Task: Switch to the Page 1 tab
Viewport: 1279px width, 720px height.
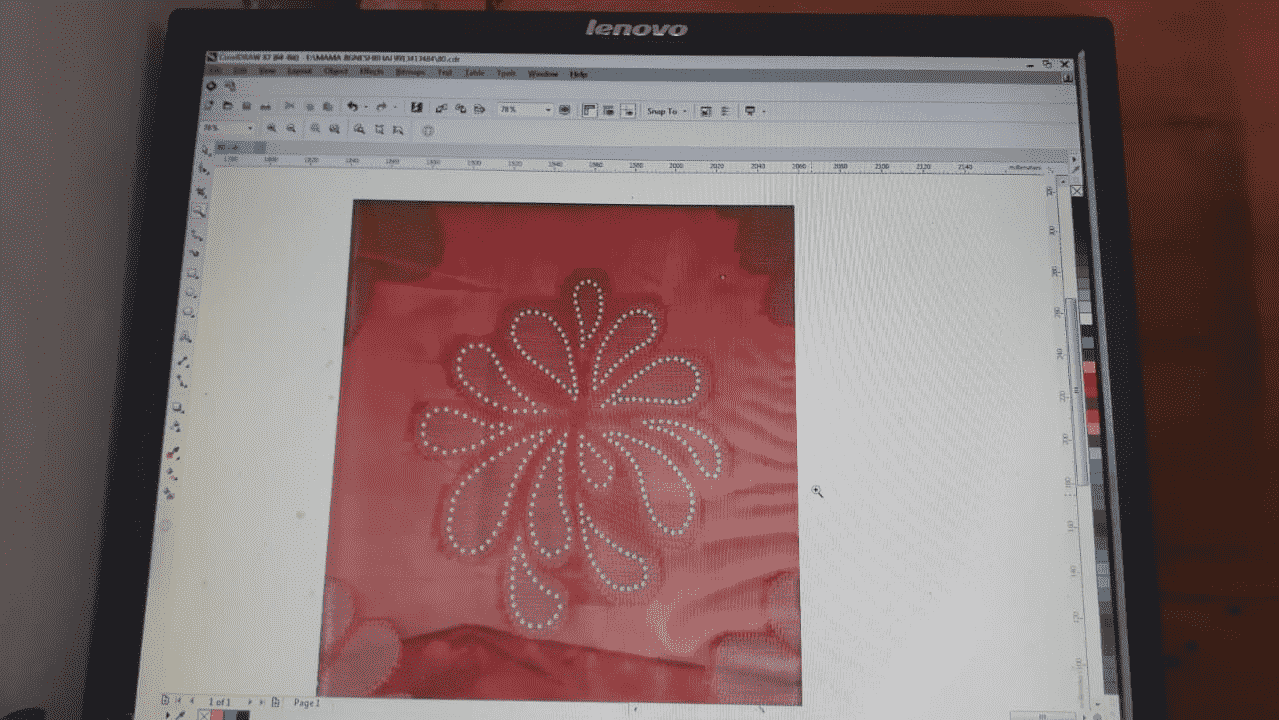Action: point(305,703)
